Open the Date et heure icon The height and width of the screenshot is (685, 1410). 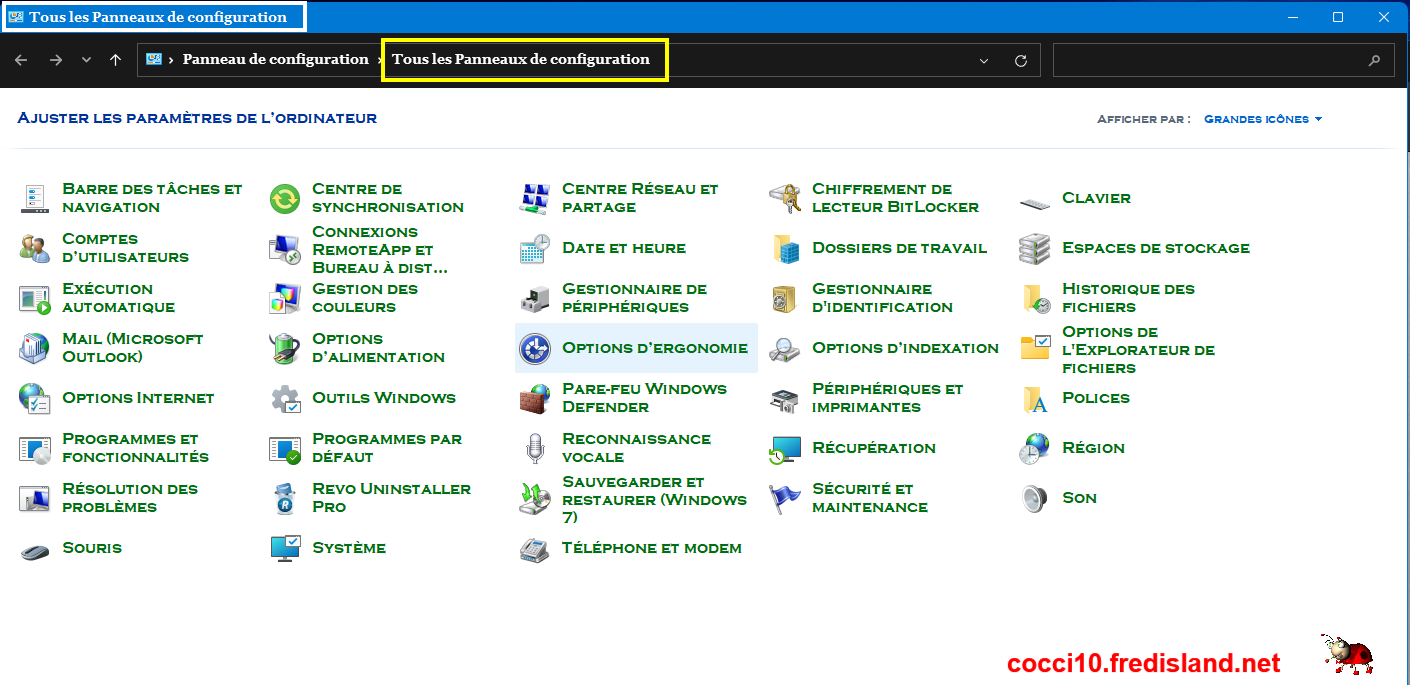click(x=535, y=248)
